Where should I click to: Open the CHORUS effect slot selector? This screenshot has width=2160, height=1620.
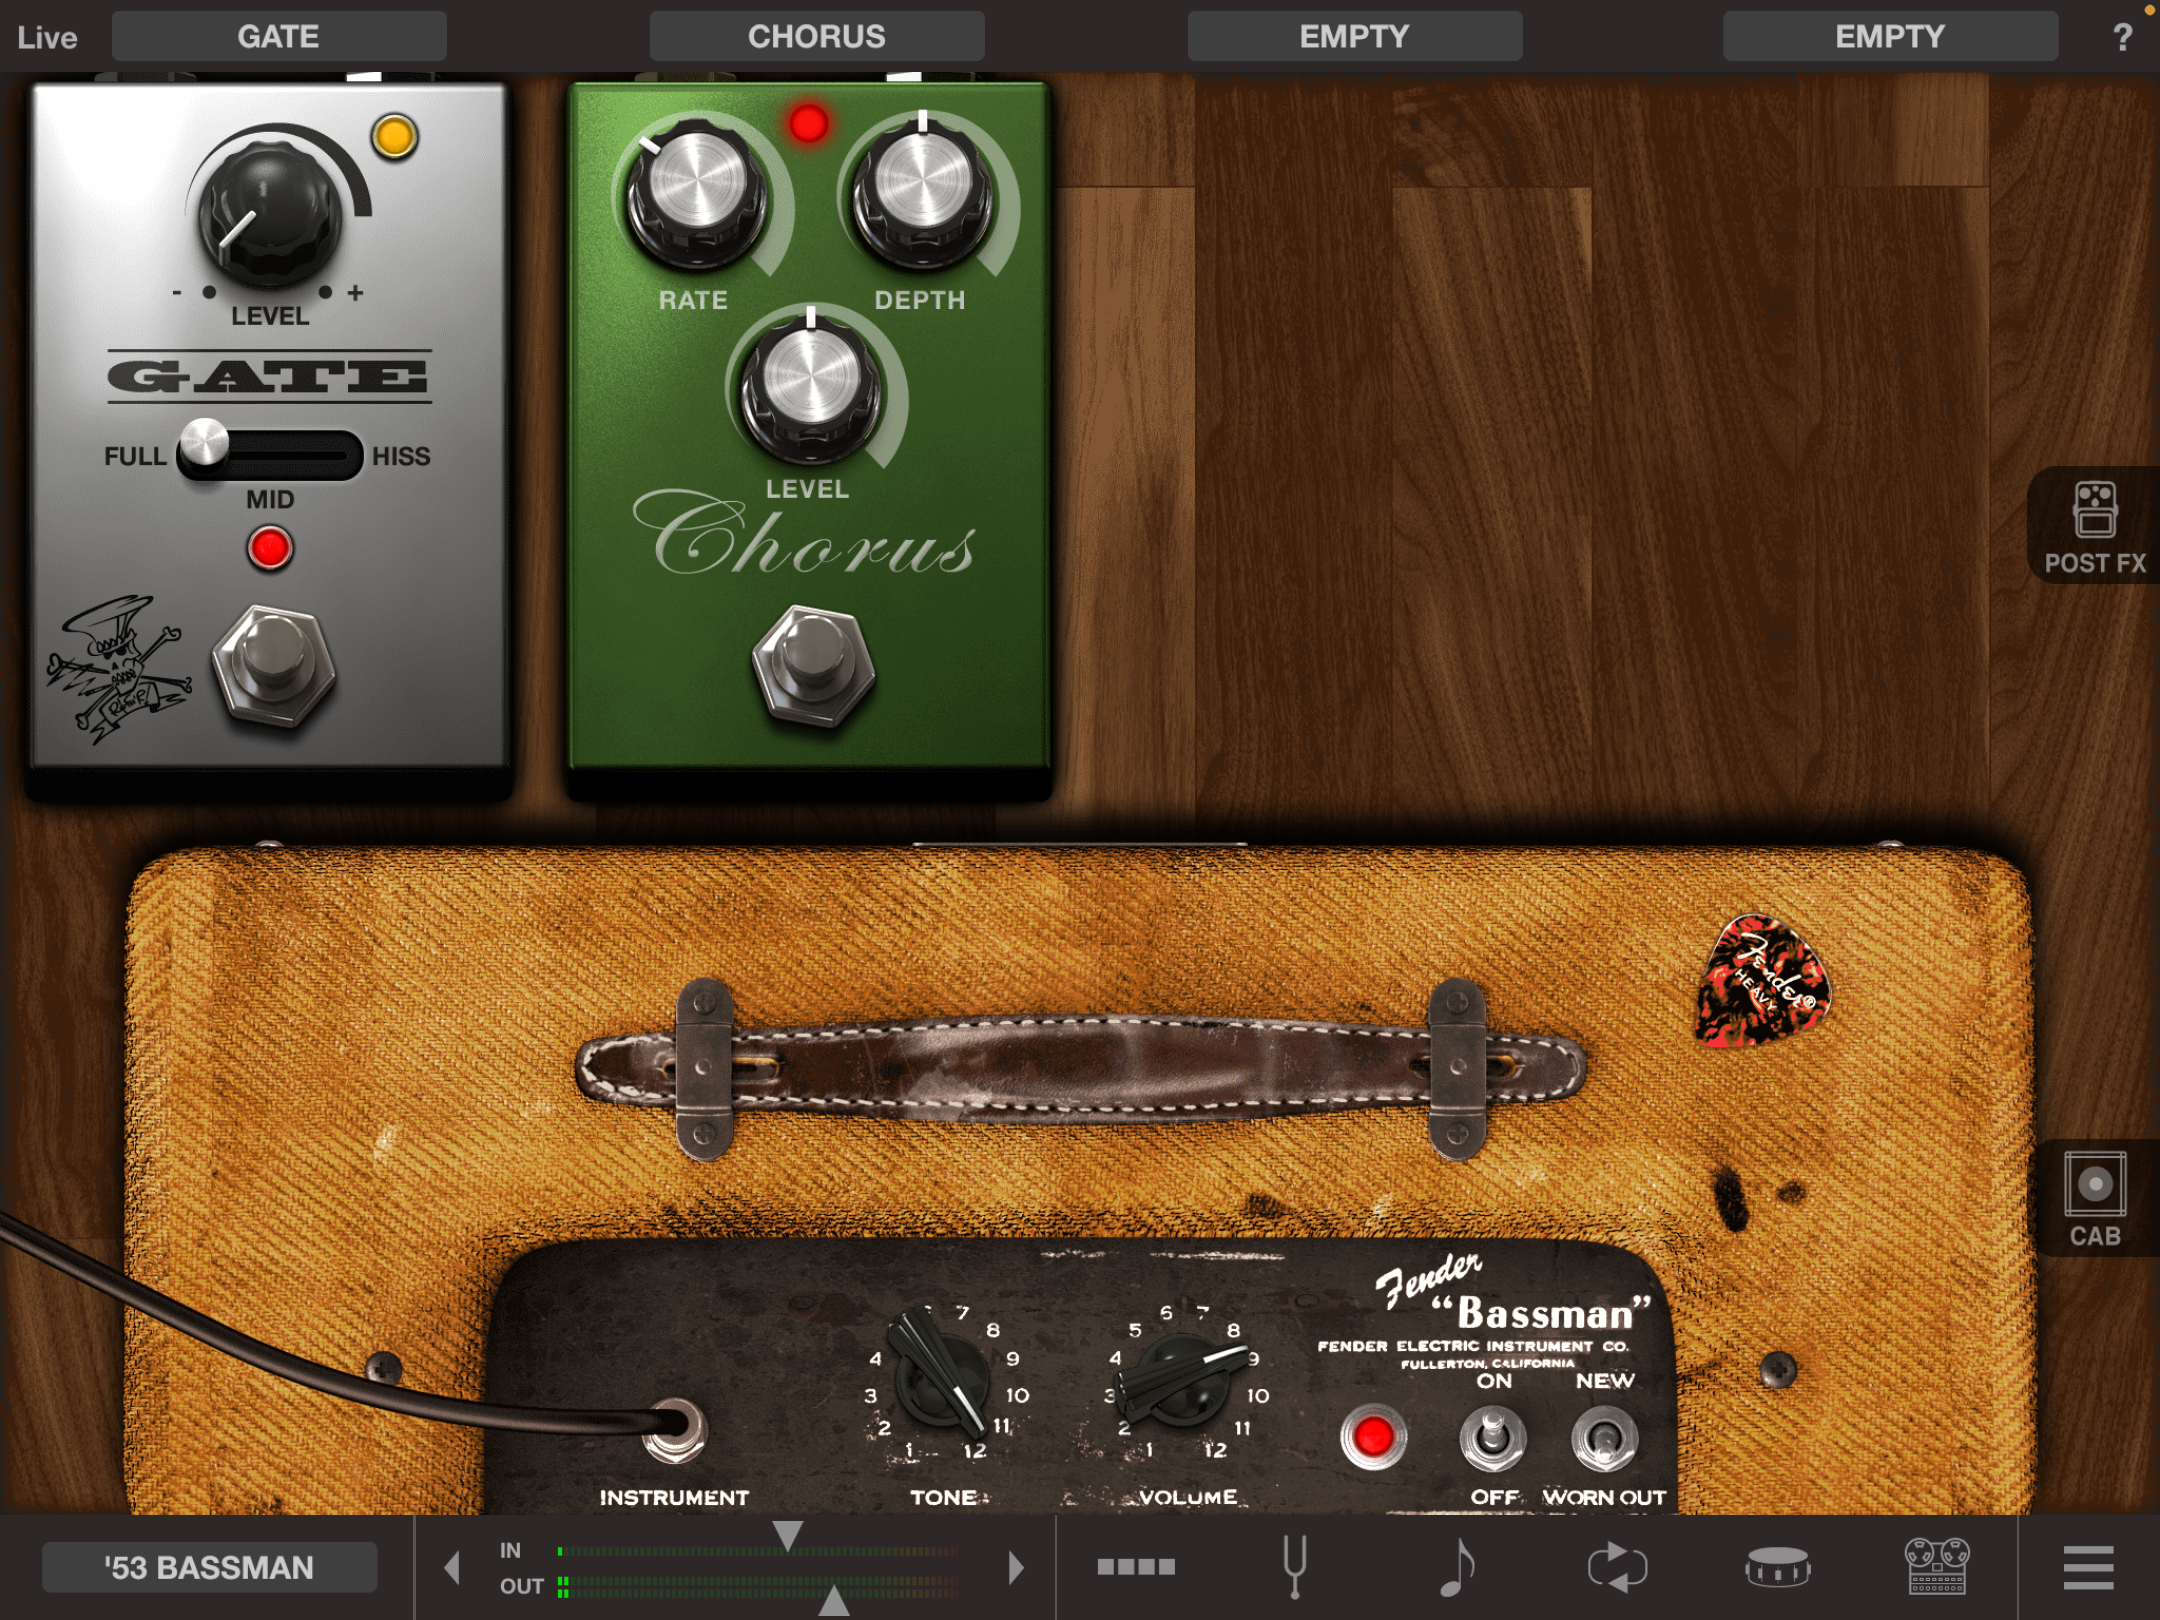pos(817,37)
